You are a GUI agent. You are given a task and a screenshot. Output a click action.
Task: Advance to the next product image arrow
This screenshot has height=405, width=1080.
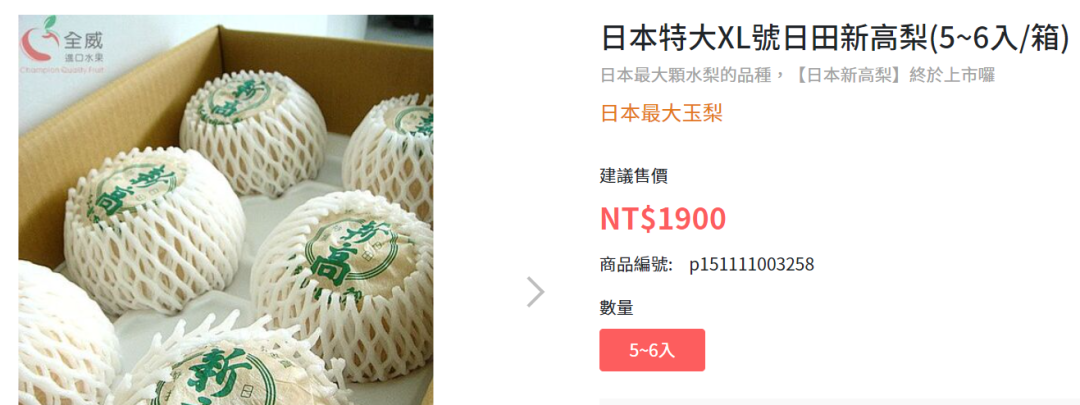[536, 292]
